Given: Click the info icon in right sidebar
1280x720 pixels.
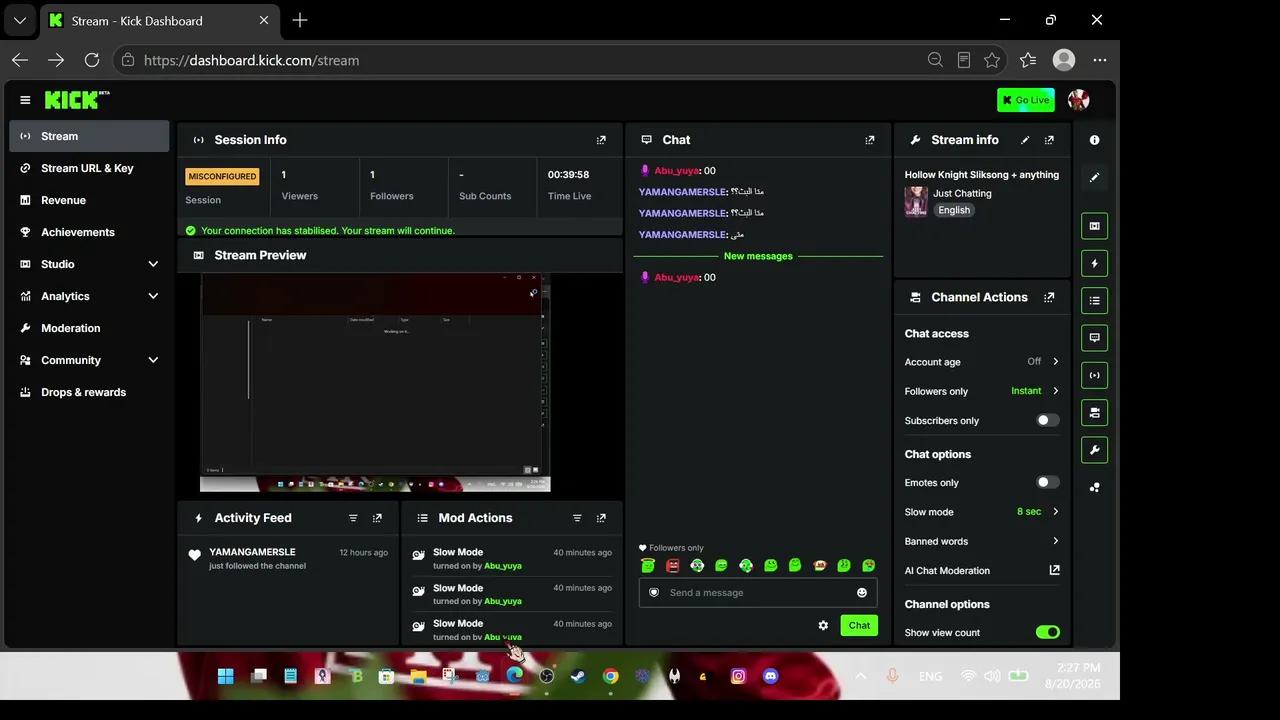Looking at the screenshot, I should pos(1095,140).
